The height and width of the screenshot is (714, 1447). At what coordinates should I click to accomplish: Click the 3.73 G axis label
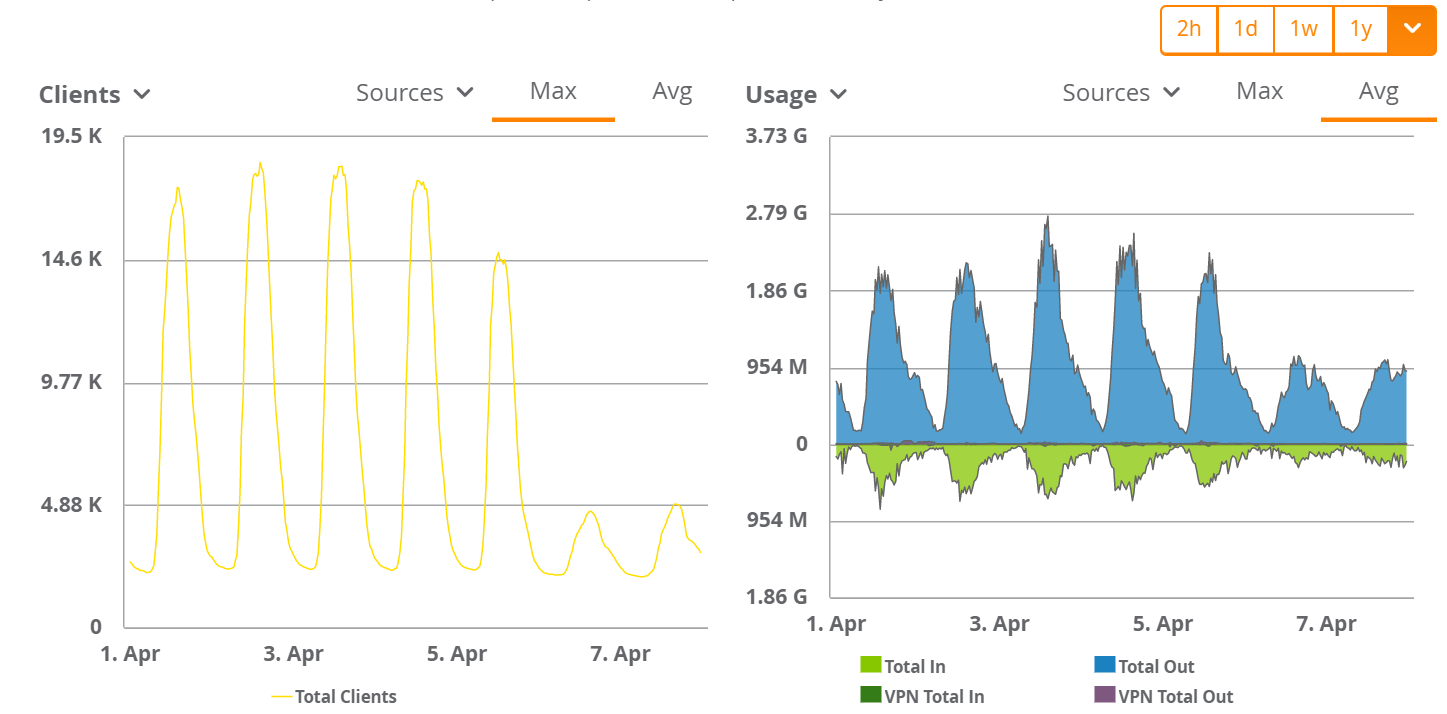[776, 137]
